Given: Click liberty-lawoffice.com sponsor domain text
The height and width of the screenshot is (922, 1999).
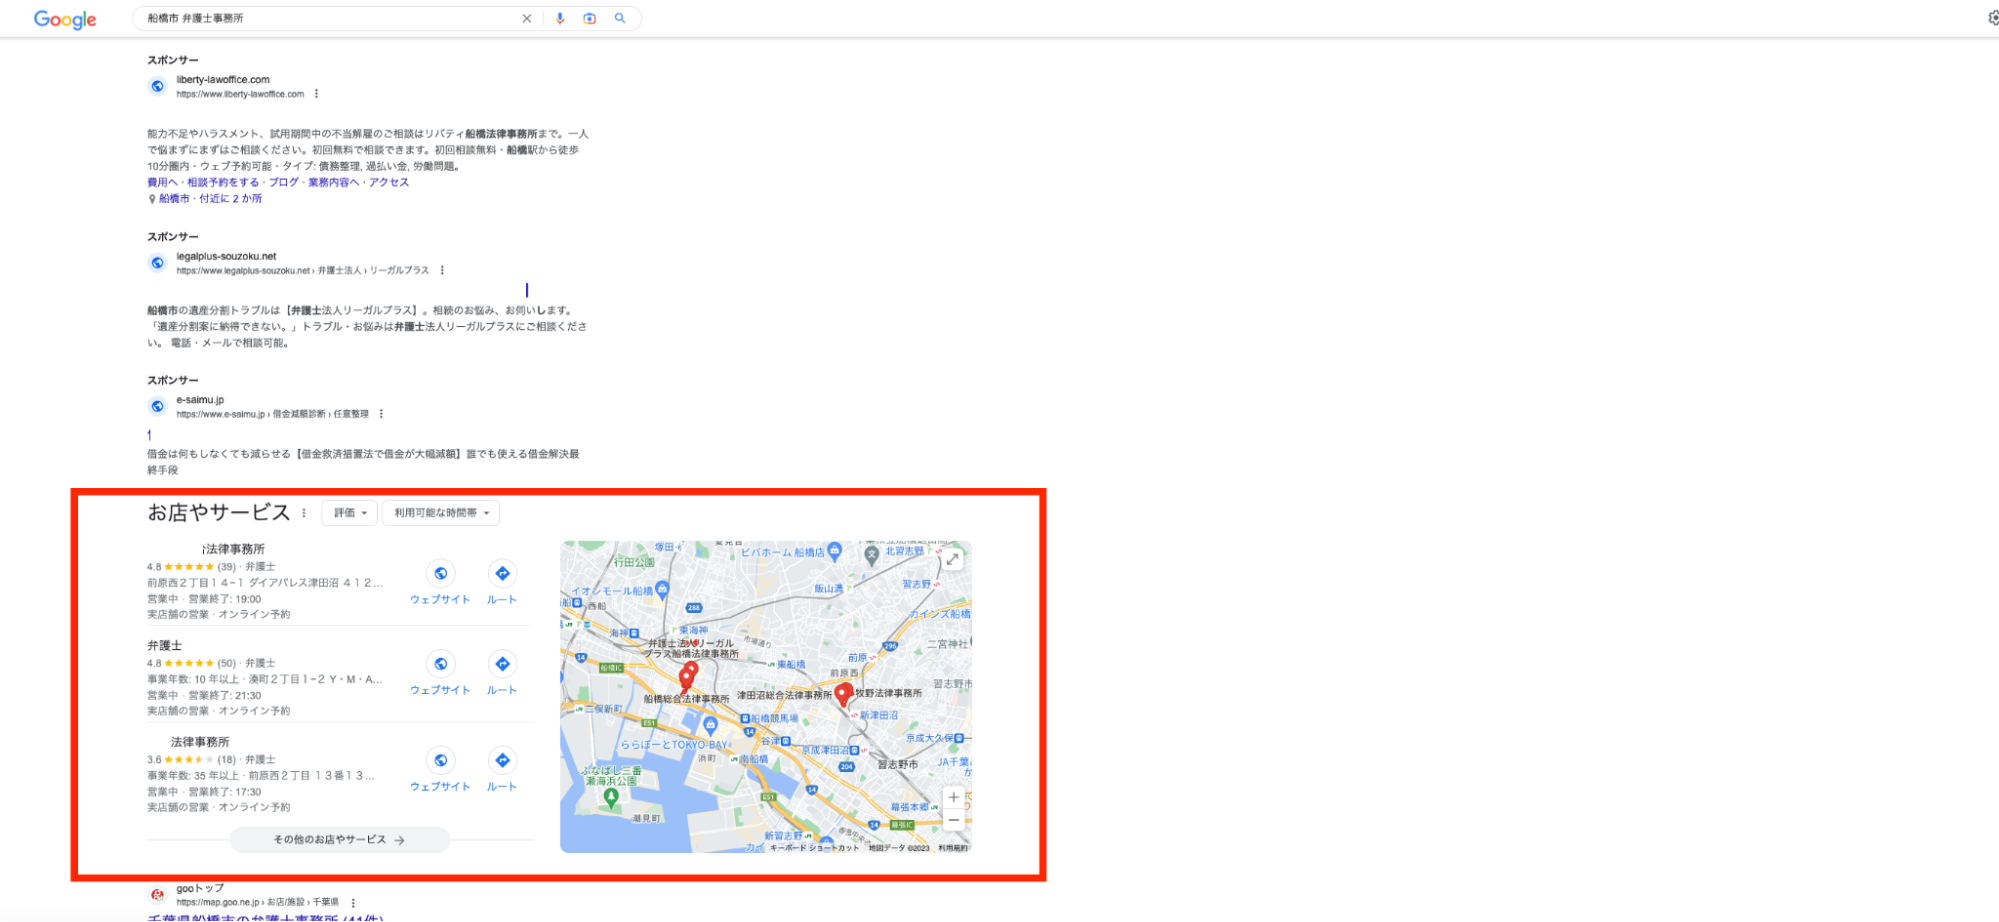Looking at the screenshot, I should [223, 79].
